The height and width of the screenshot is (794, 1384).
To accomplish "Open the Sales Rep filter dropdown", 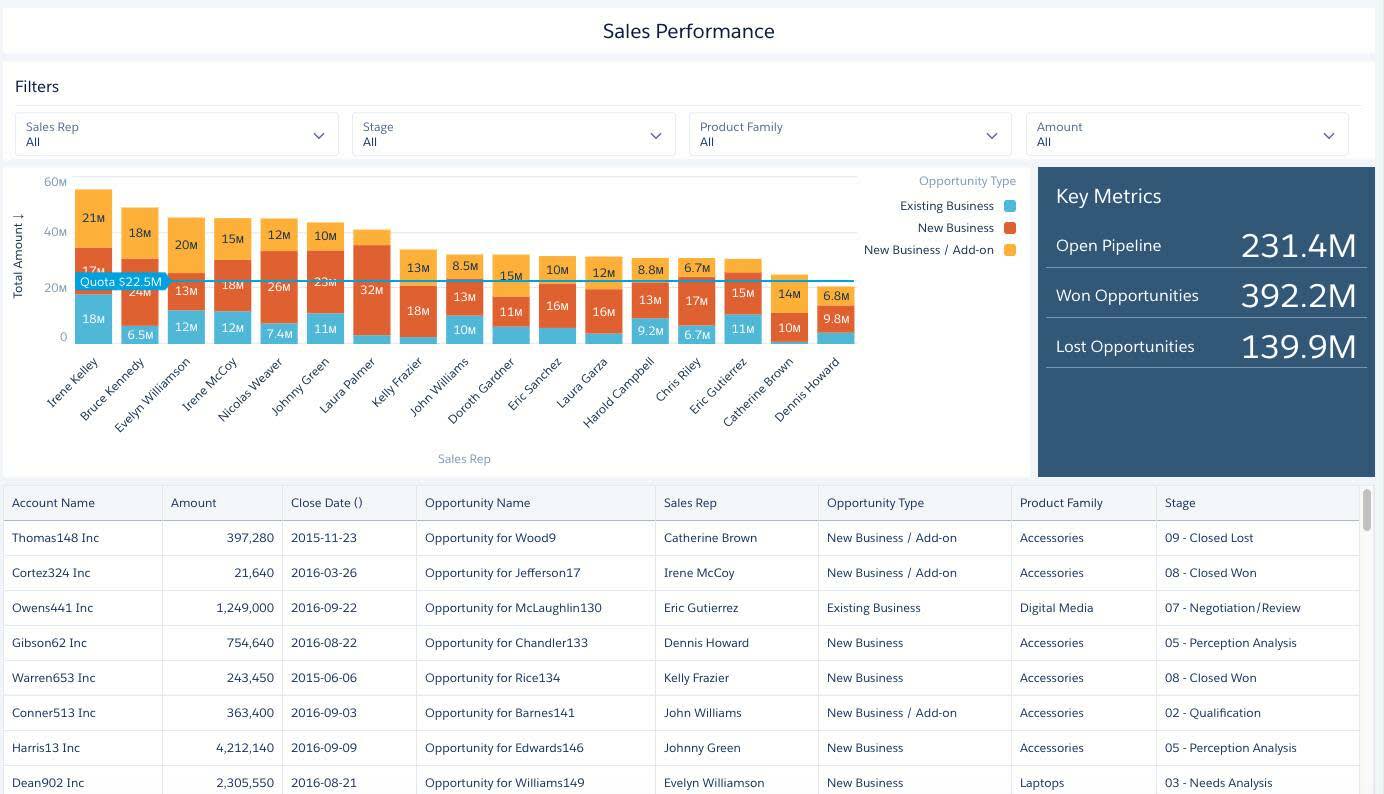I will tap(177, 134).
